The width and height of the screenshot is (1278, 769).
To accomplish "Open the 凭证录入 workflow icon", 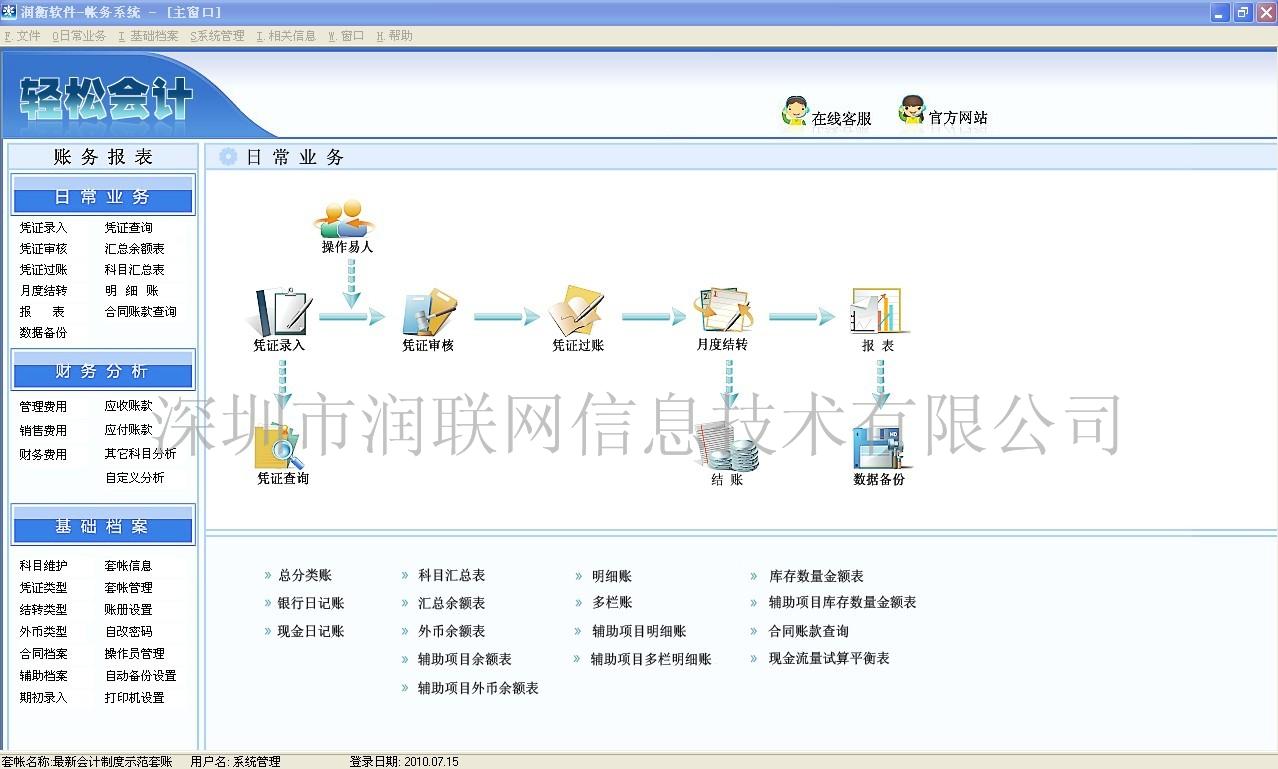I will 280,312.
